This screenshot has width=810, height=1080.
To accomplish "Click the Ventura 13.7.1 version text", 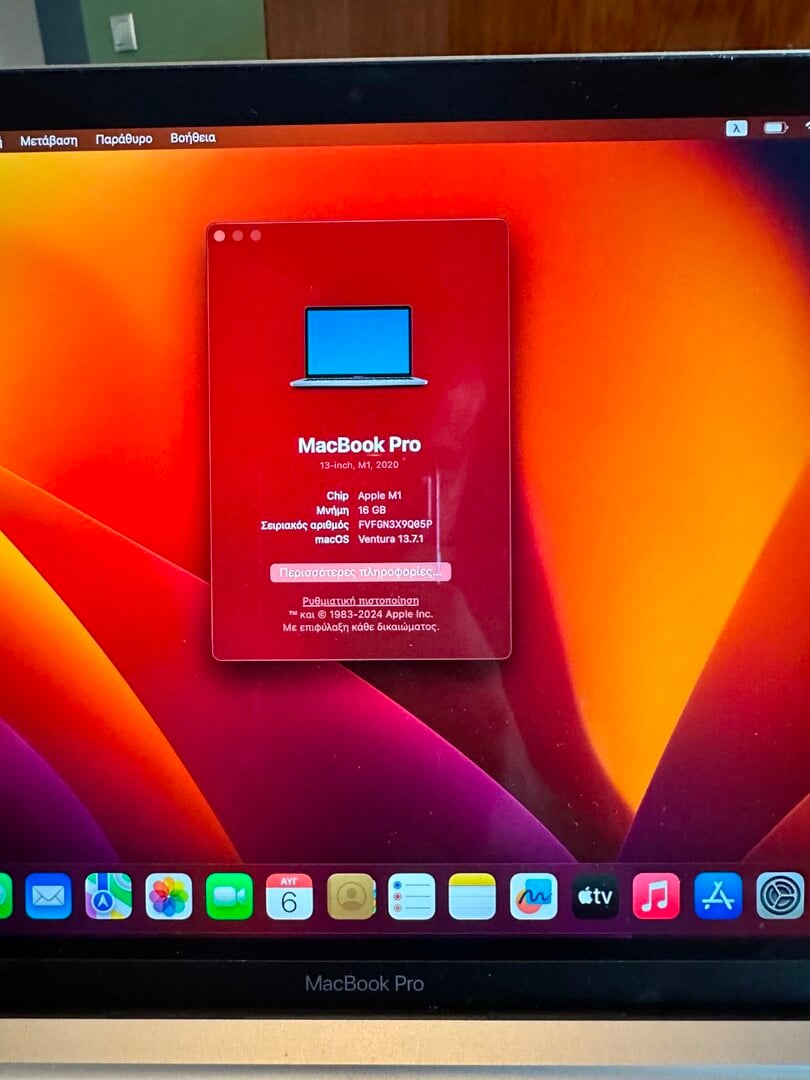I will [x=391, y=539].
